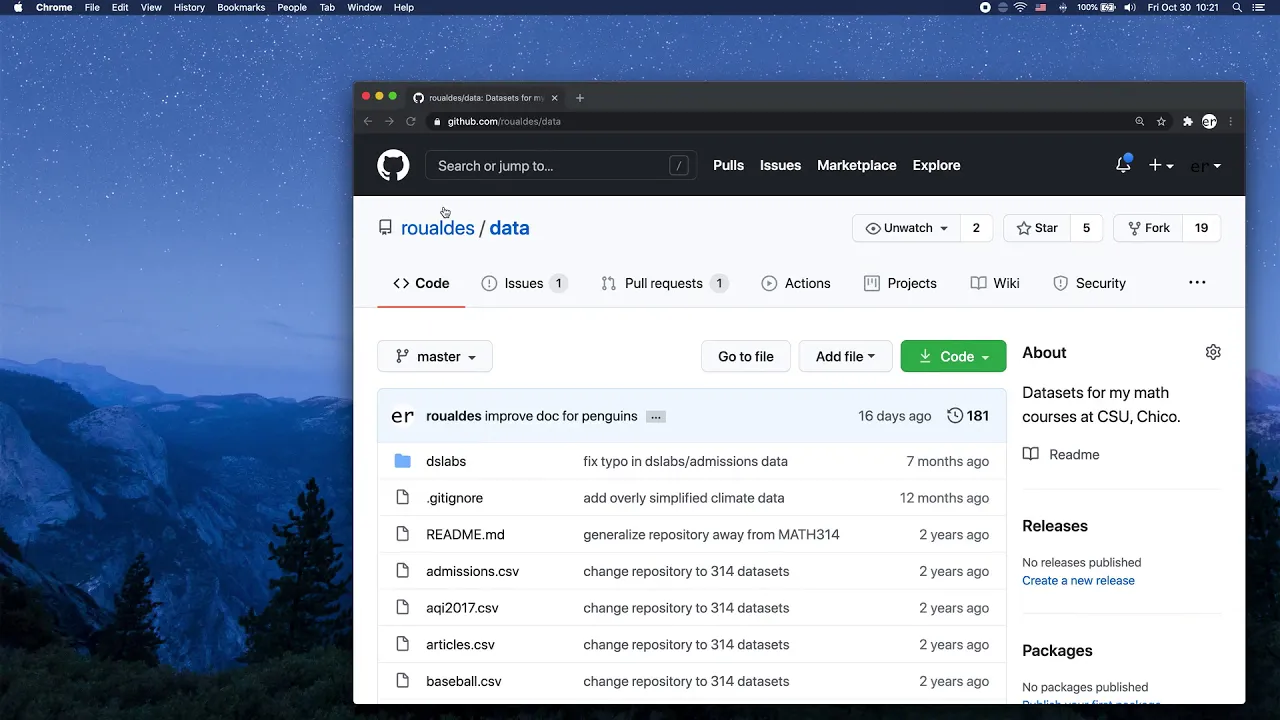Click the dslabs folder icon
Screen dimensions: 1280x720
[402, 461]
